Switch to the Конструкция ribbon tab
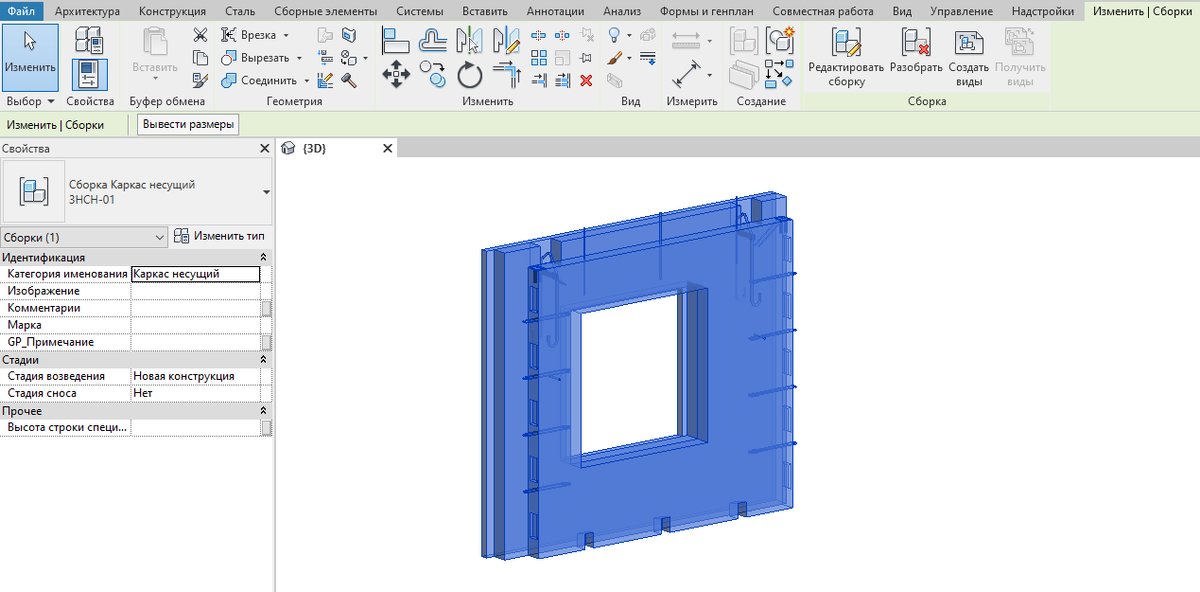This screenshot has height=592, width=1200. 172,11
